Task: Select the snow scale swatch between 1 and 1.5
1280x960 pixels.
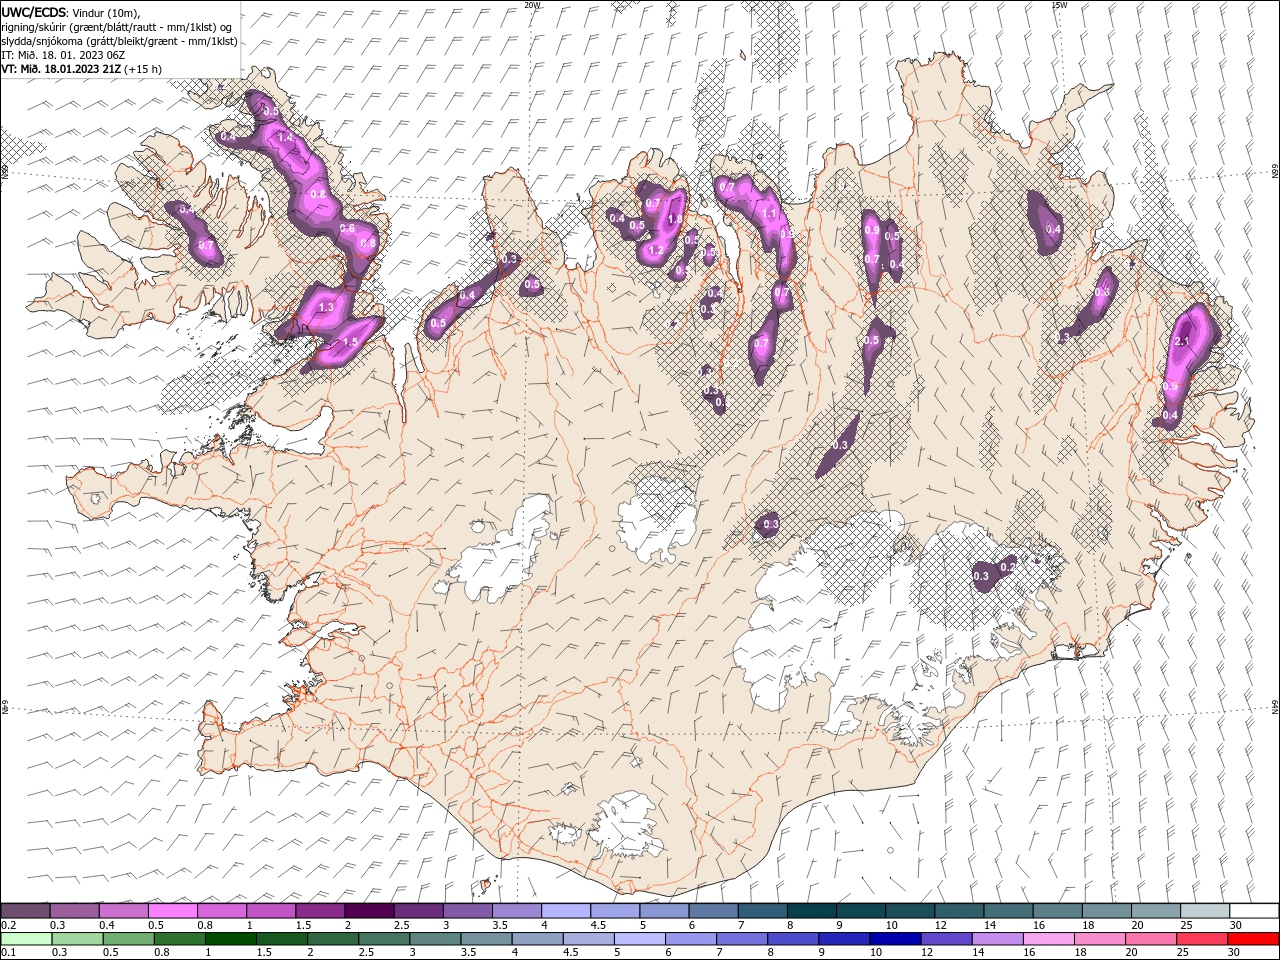Action: (x=270, y=911)
